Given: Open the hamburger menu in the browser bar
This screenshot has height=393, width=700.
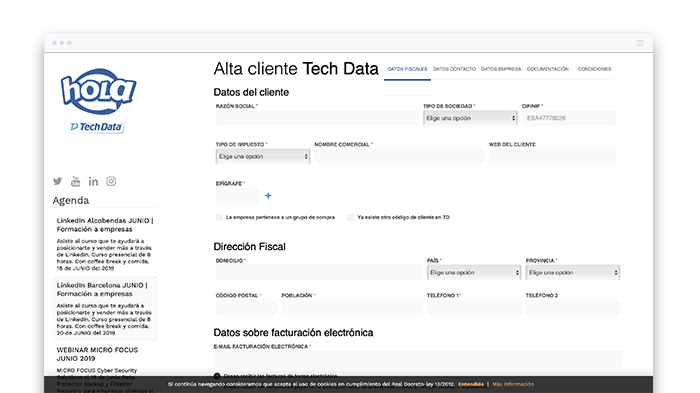Looking at the screenshot, I should (640, 43).
